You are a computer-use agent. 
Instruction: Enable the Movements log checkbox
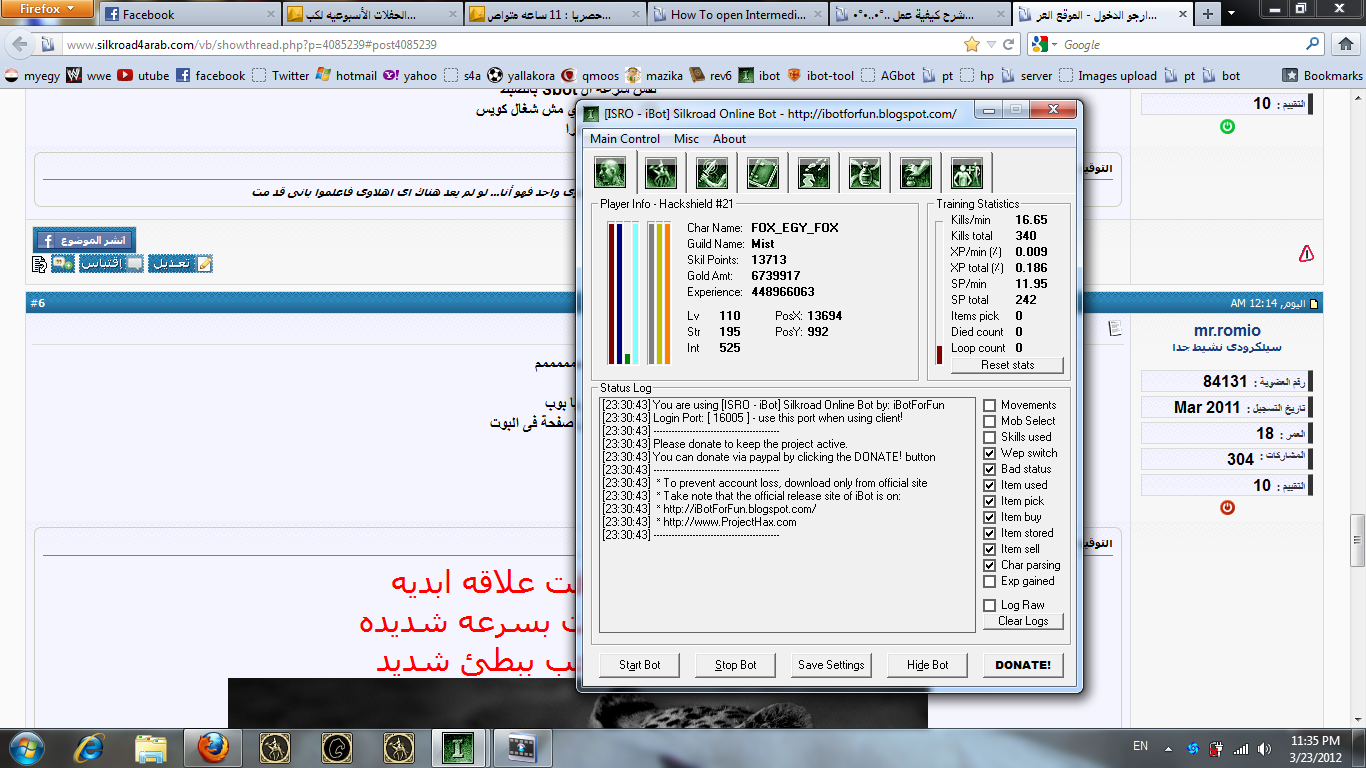click(990, 405)
